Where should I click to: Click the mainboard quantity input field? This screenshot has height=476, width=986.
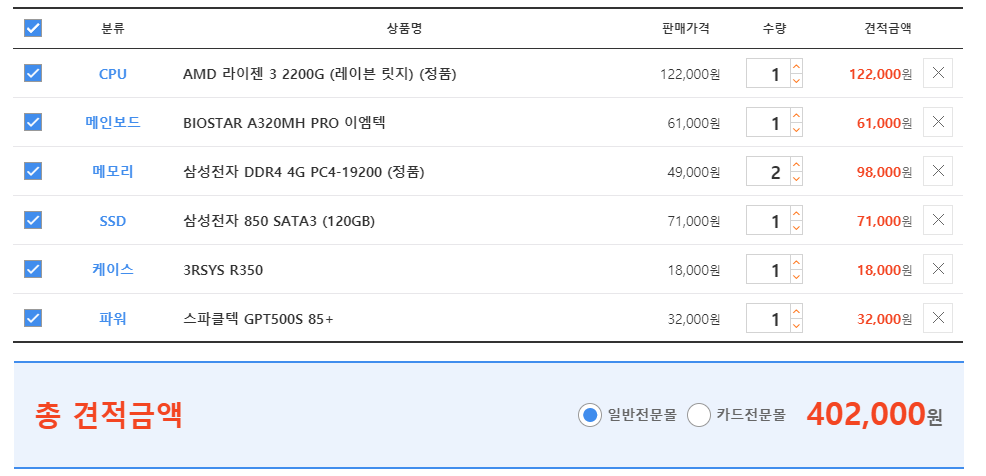(768, 123)
